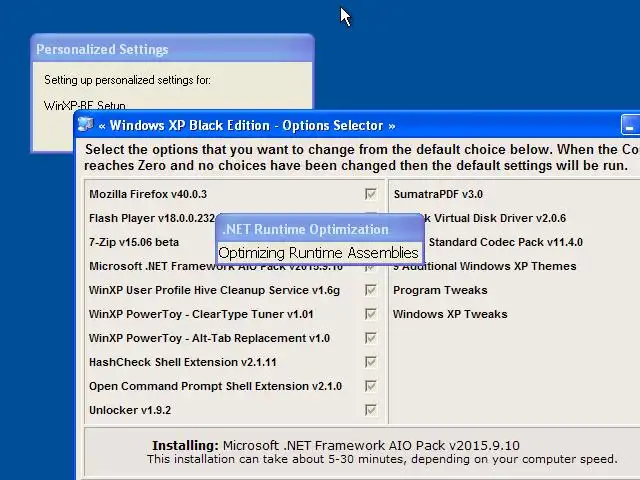Select SumatraPDF v3.0 entry
The width and height of the screenshot is (640, 480).
point(438,194)
